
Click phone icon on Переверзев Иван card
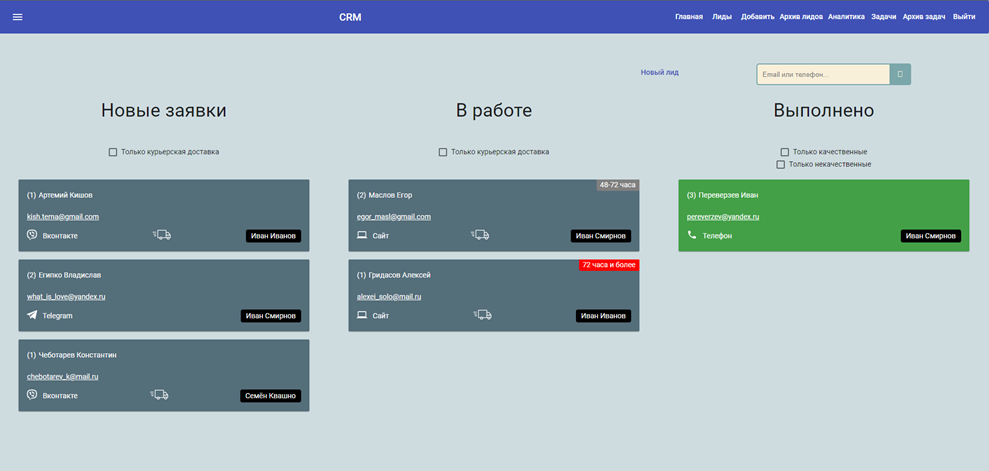click(x=692, y=235)
